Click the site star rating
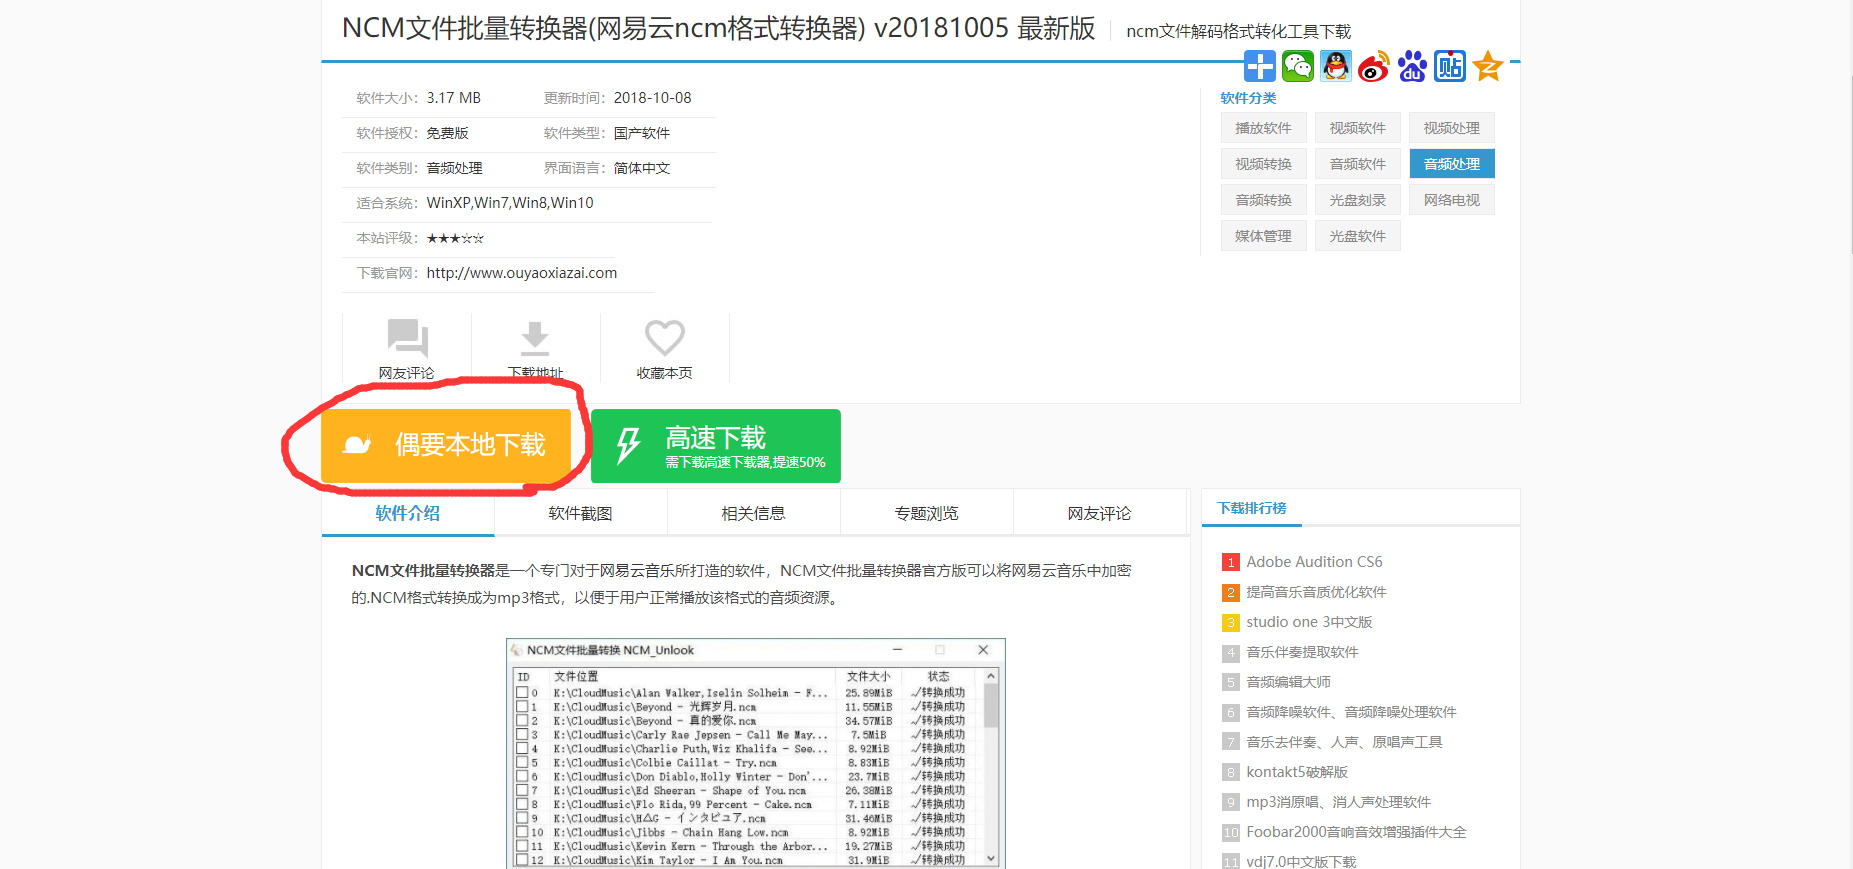 pyautogui.click(x=455, y=238)
